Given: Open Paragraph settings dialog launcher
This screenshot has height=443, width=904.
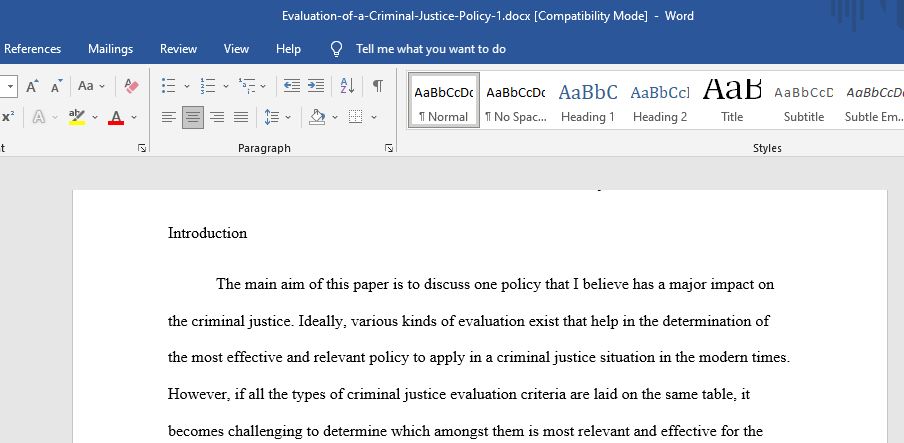Looking at the screenshot, I should tap(389, 148).
